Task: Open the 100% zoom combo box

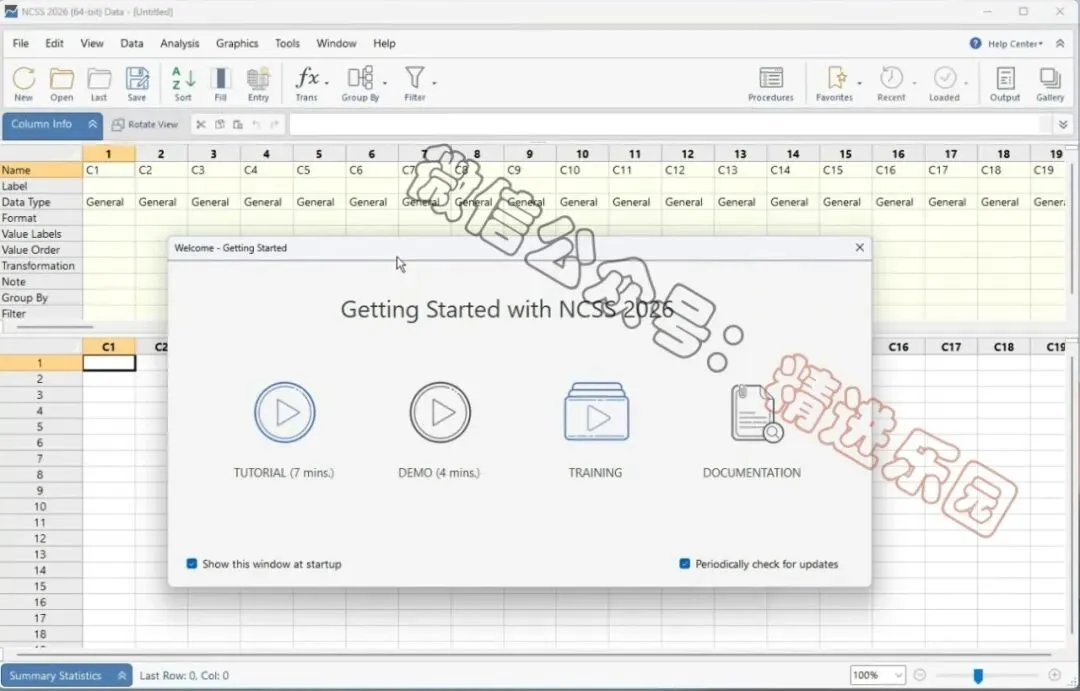Action: click(x=878, y=675)
